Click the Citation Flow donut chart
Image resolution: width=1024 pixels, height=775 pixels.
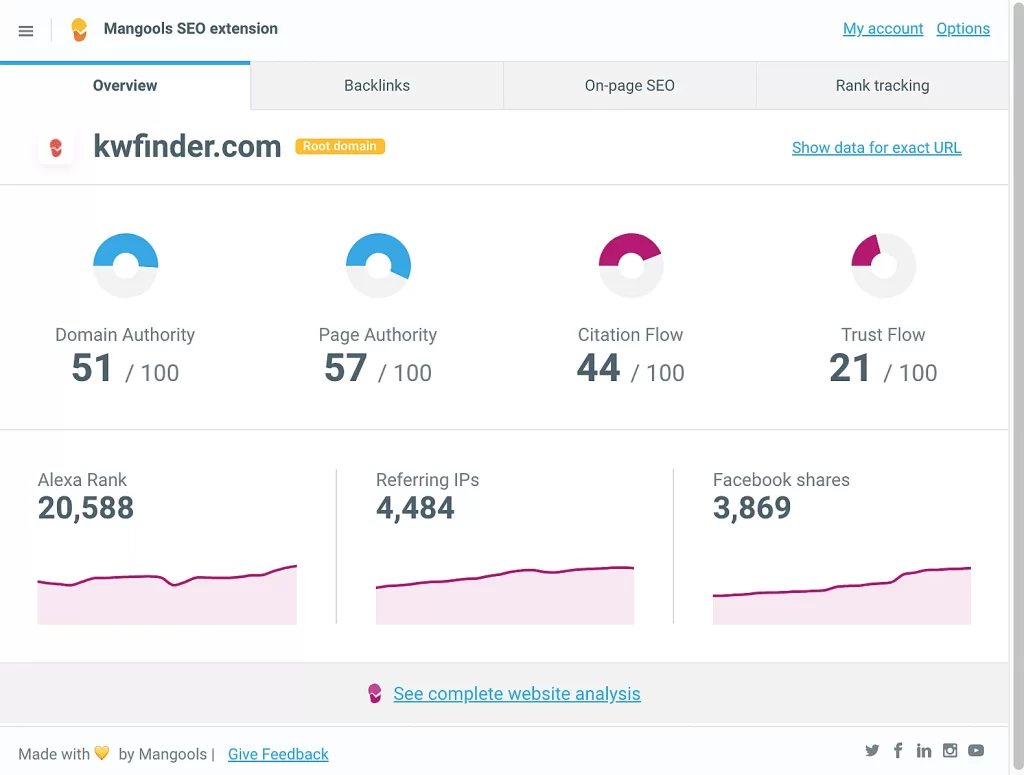[631, 265]
